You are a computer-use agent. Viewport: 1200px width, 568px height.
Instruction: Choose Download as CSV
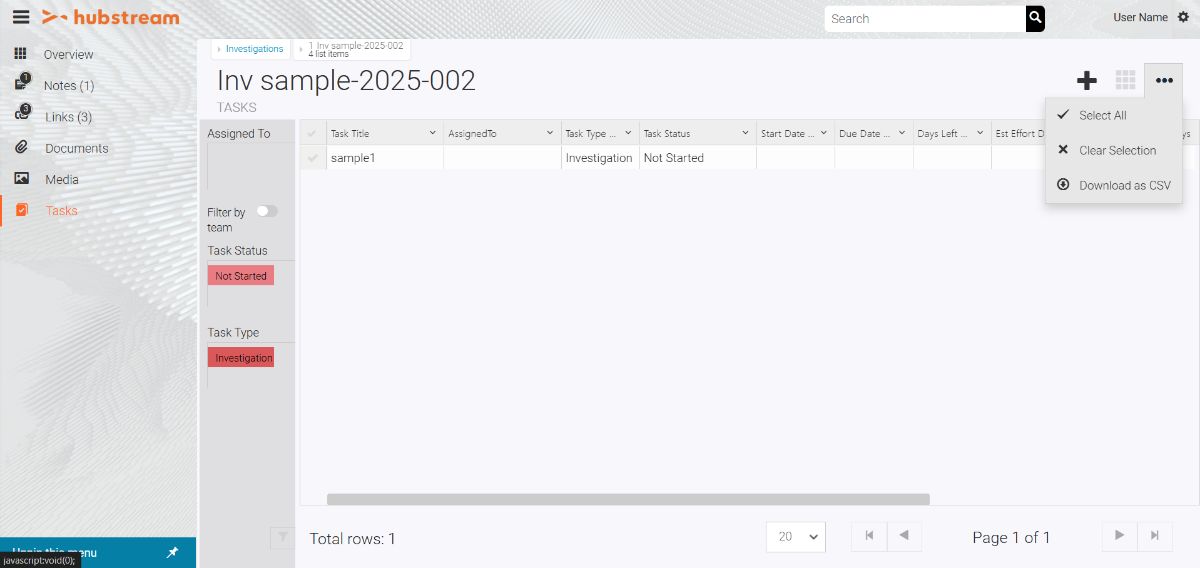[x=1114, y=185]
